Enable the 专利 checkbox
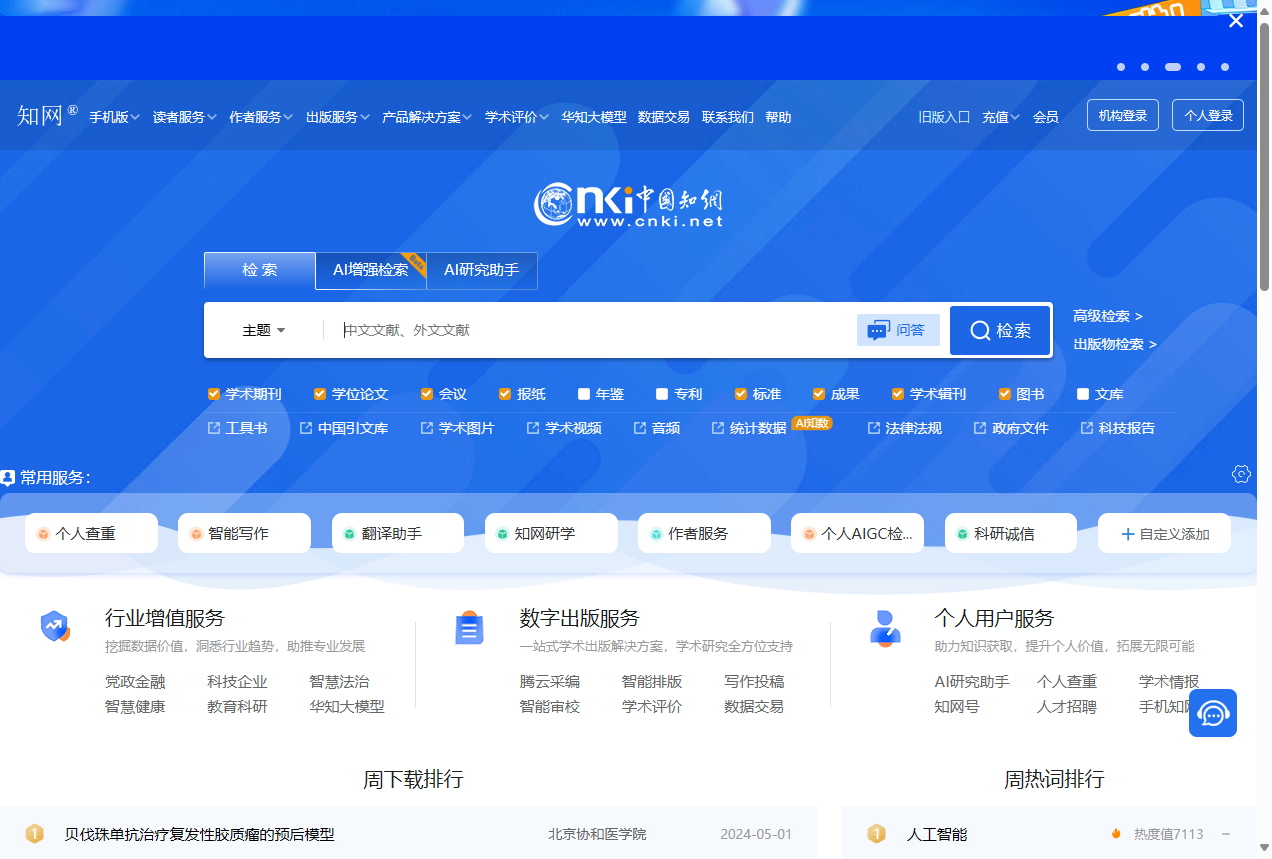This screenshot has width=1272, height=859. click(x=660, y=393)
